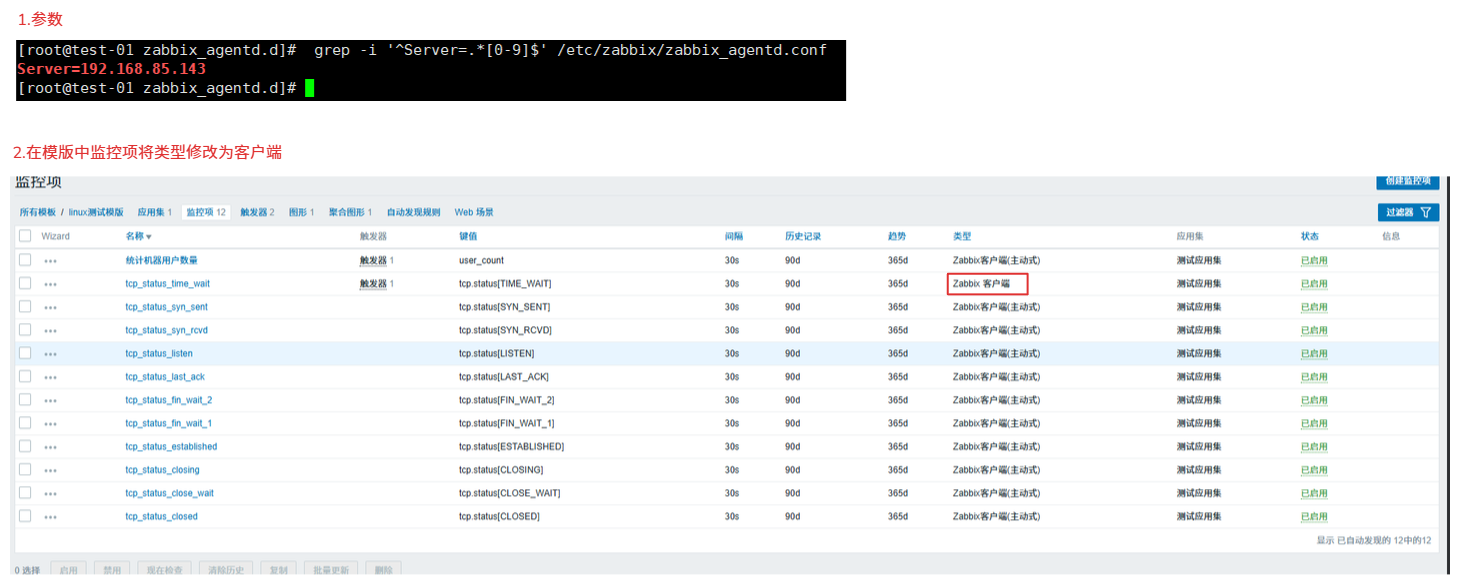Open wizard dots menu for tcp_status_syn_sent

coord(50,308)
